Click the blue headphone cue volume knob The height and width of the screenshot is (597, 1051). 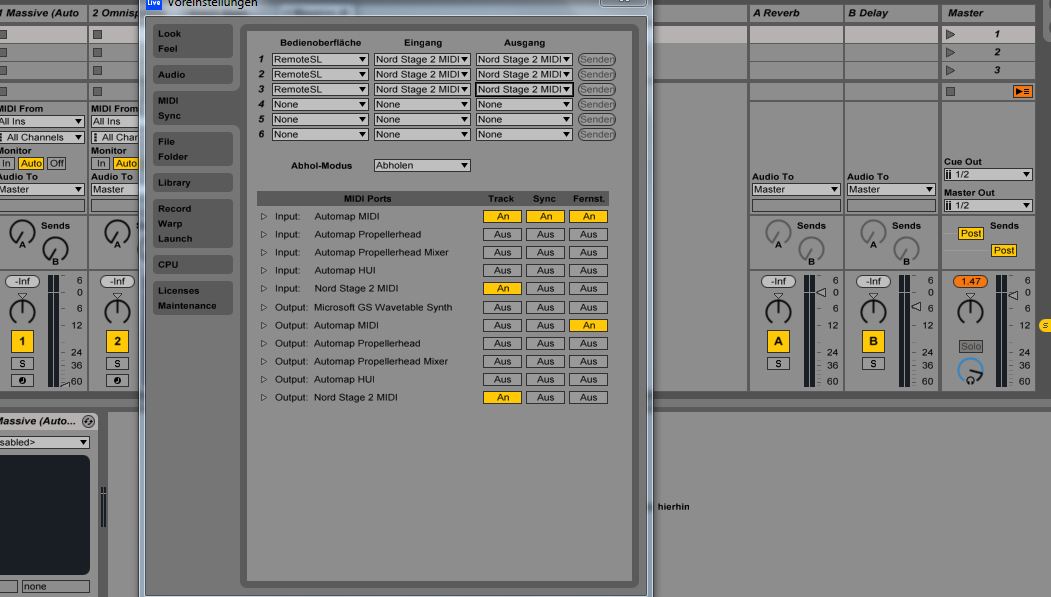(x=970, y=371)
